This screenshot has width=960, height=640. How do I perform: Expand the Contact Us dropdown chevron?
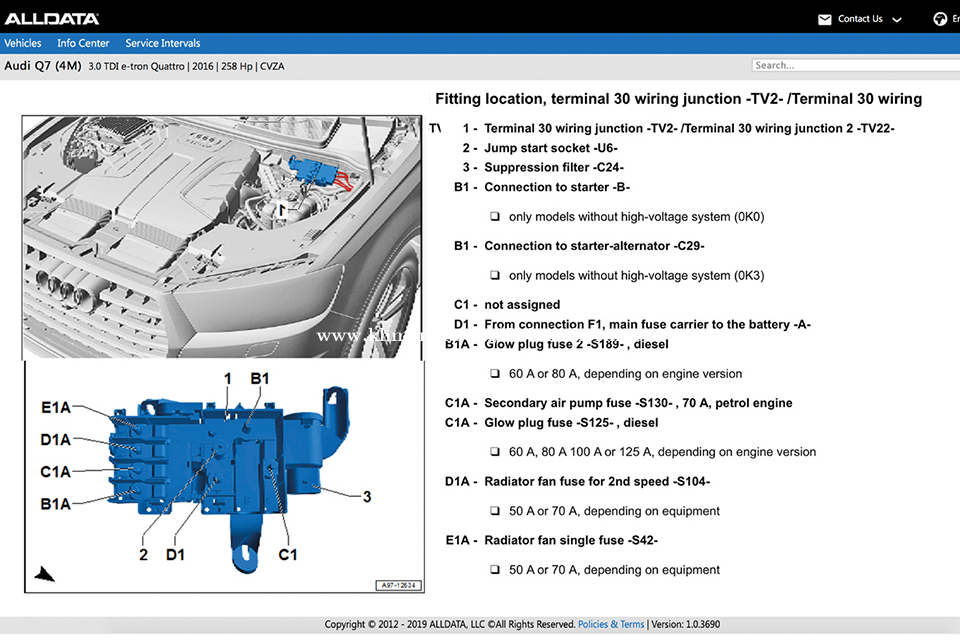click(x=896, y=20)
